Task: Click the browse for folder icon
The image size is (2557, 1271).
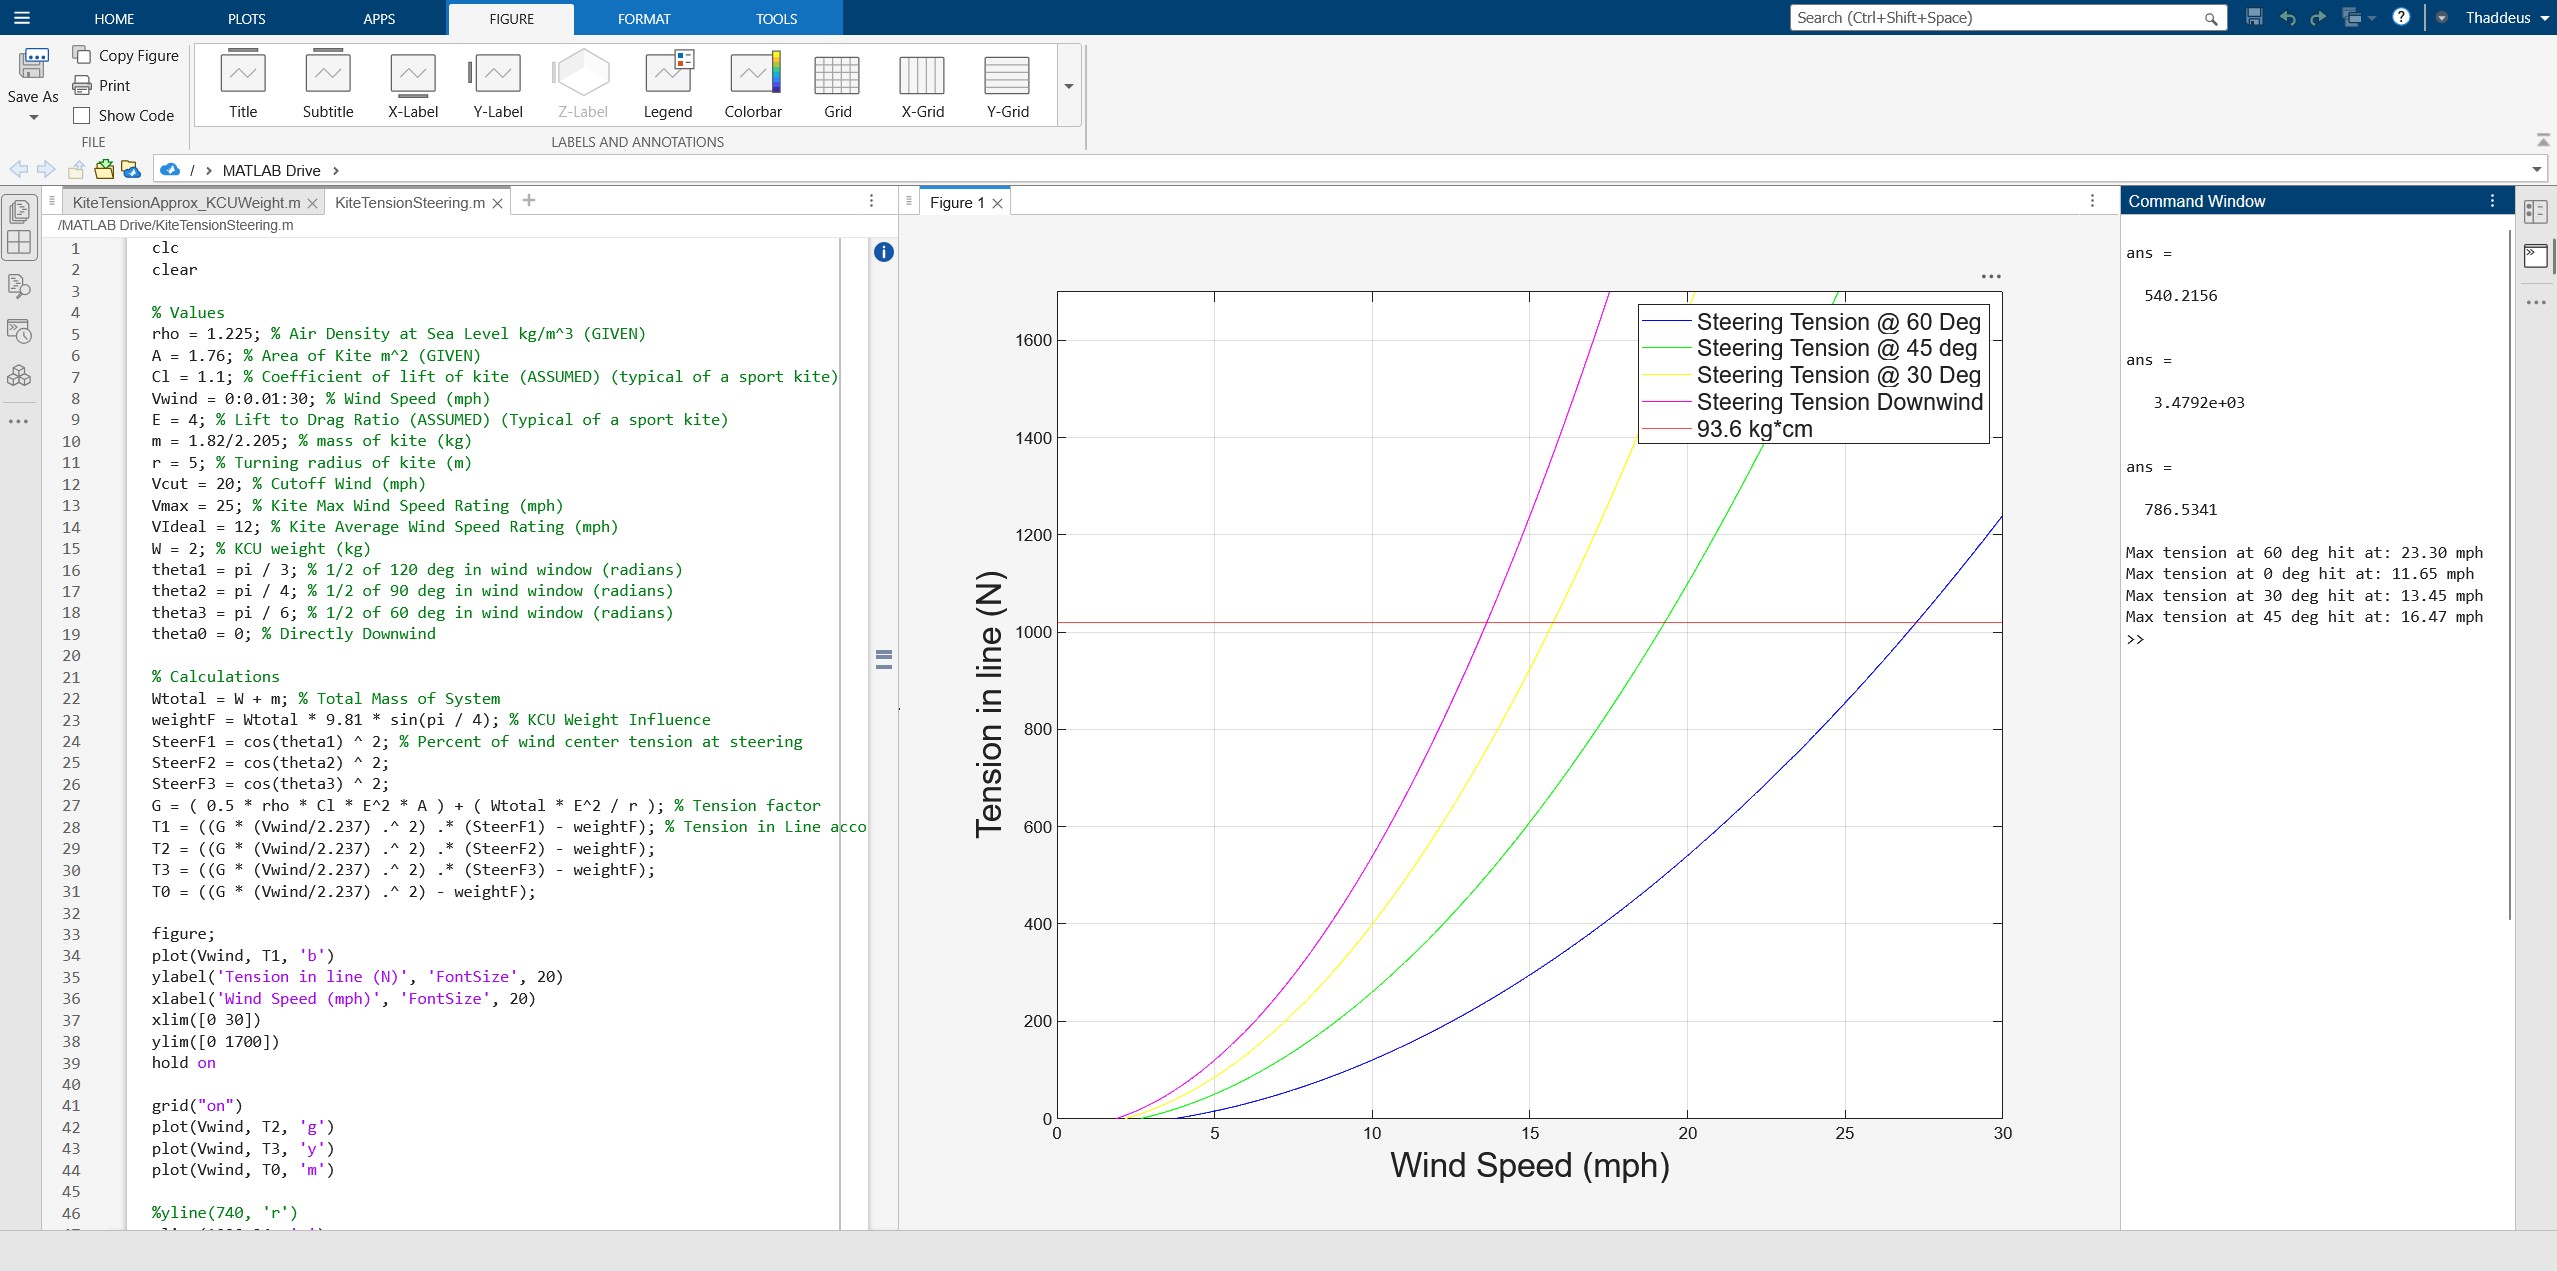Action: tap(104, 169)
